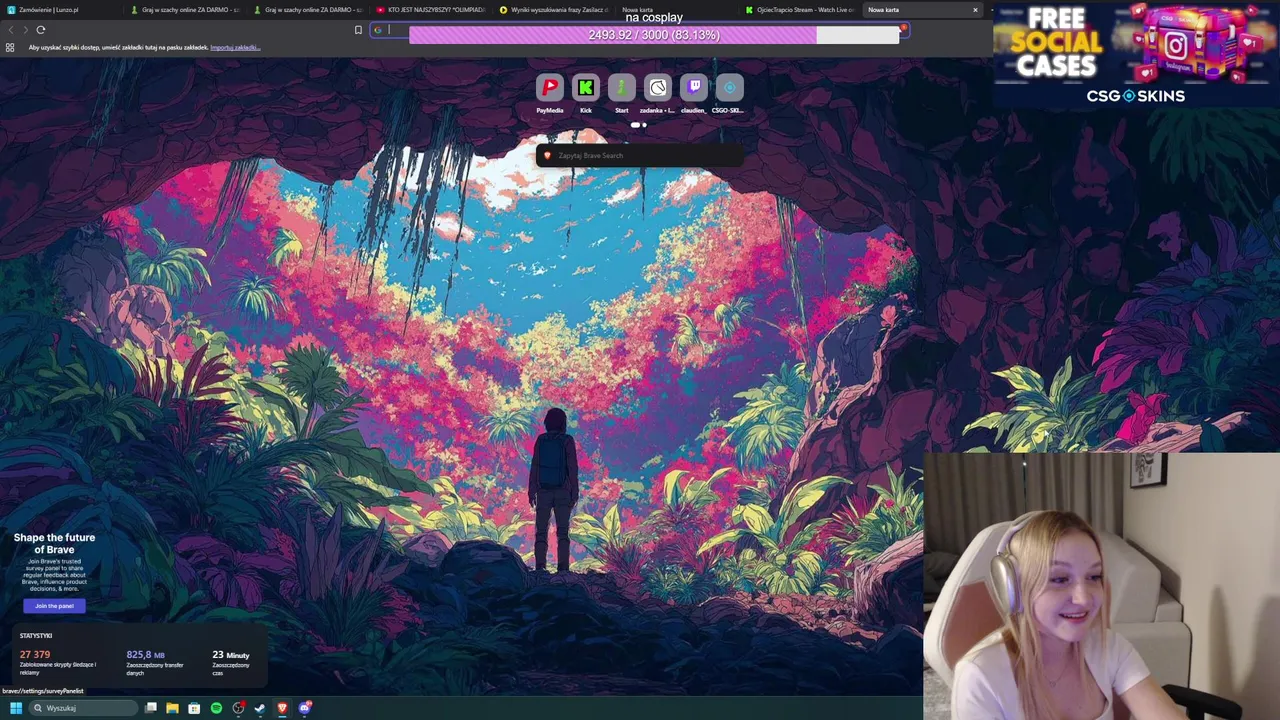Open the zadanka shortcut tile

pos(658,88)
